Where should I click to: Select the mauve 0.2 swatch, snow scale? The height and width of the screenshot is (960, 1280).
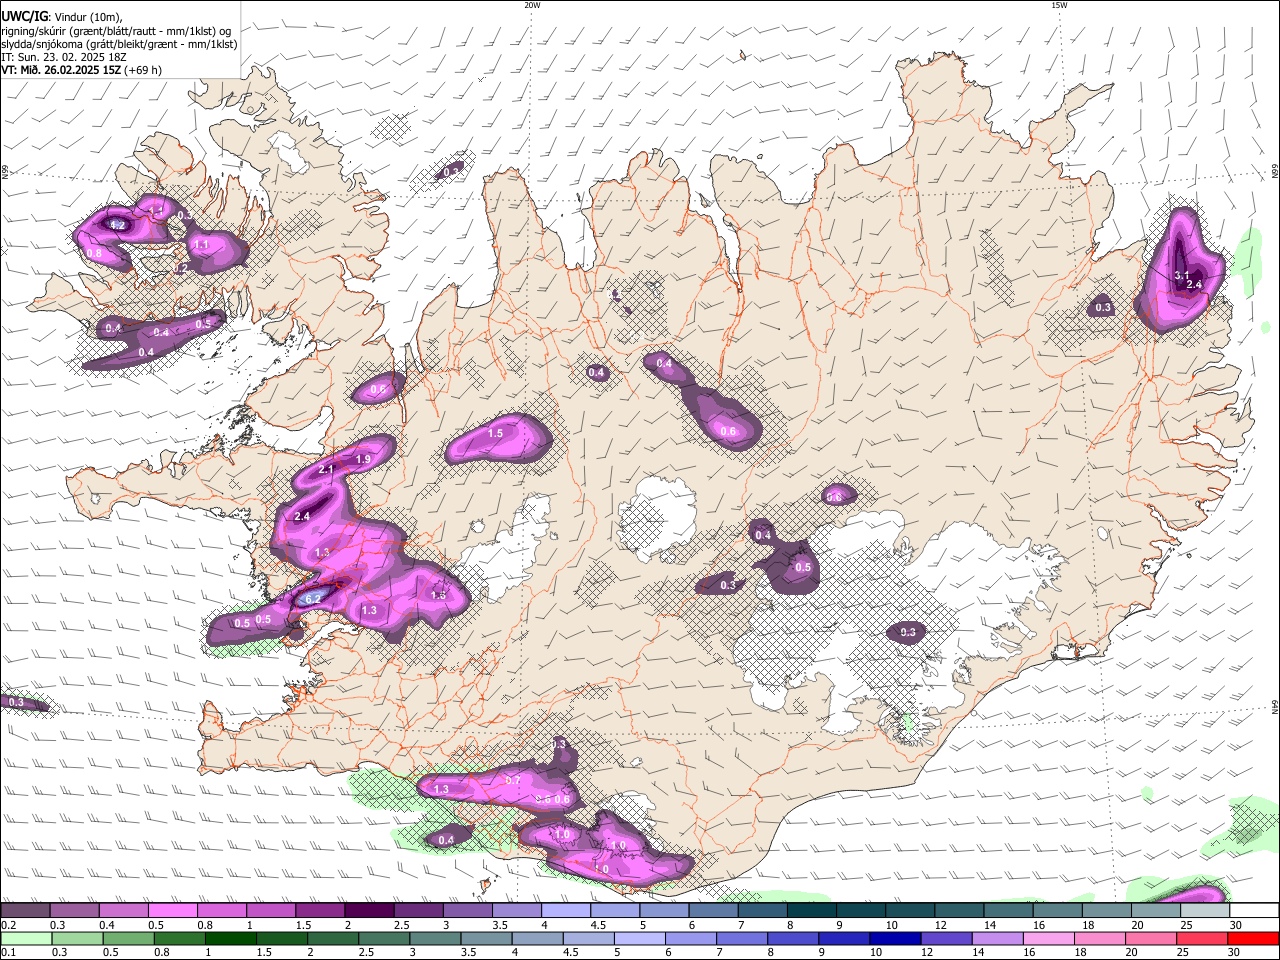[25, 911]
